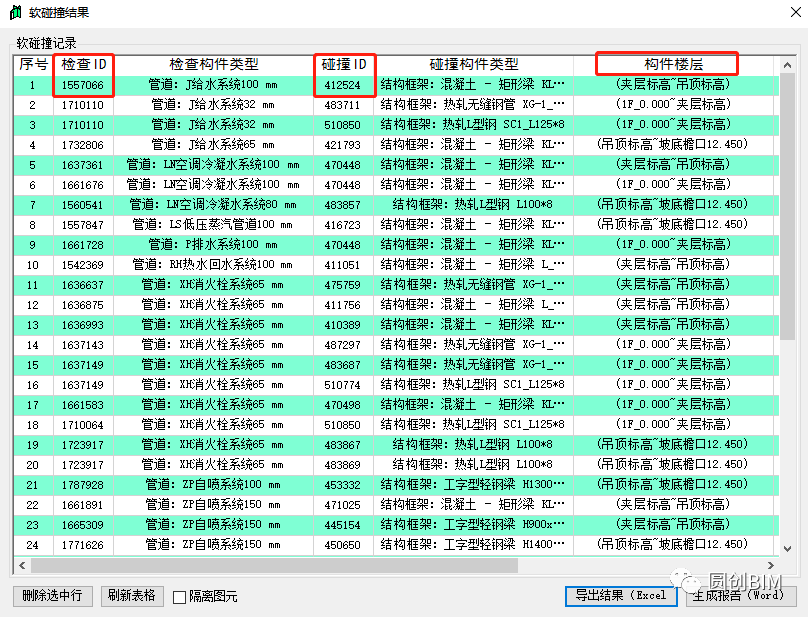Select collision ID 421793 cell
The height and width of the screenshot is (617, 808).
coord(344,145)
